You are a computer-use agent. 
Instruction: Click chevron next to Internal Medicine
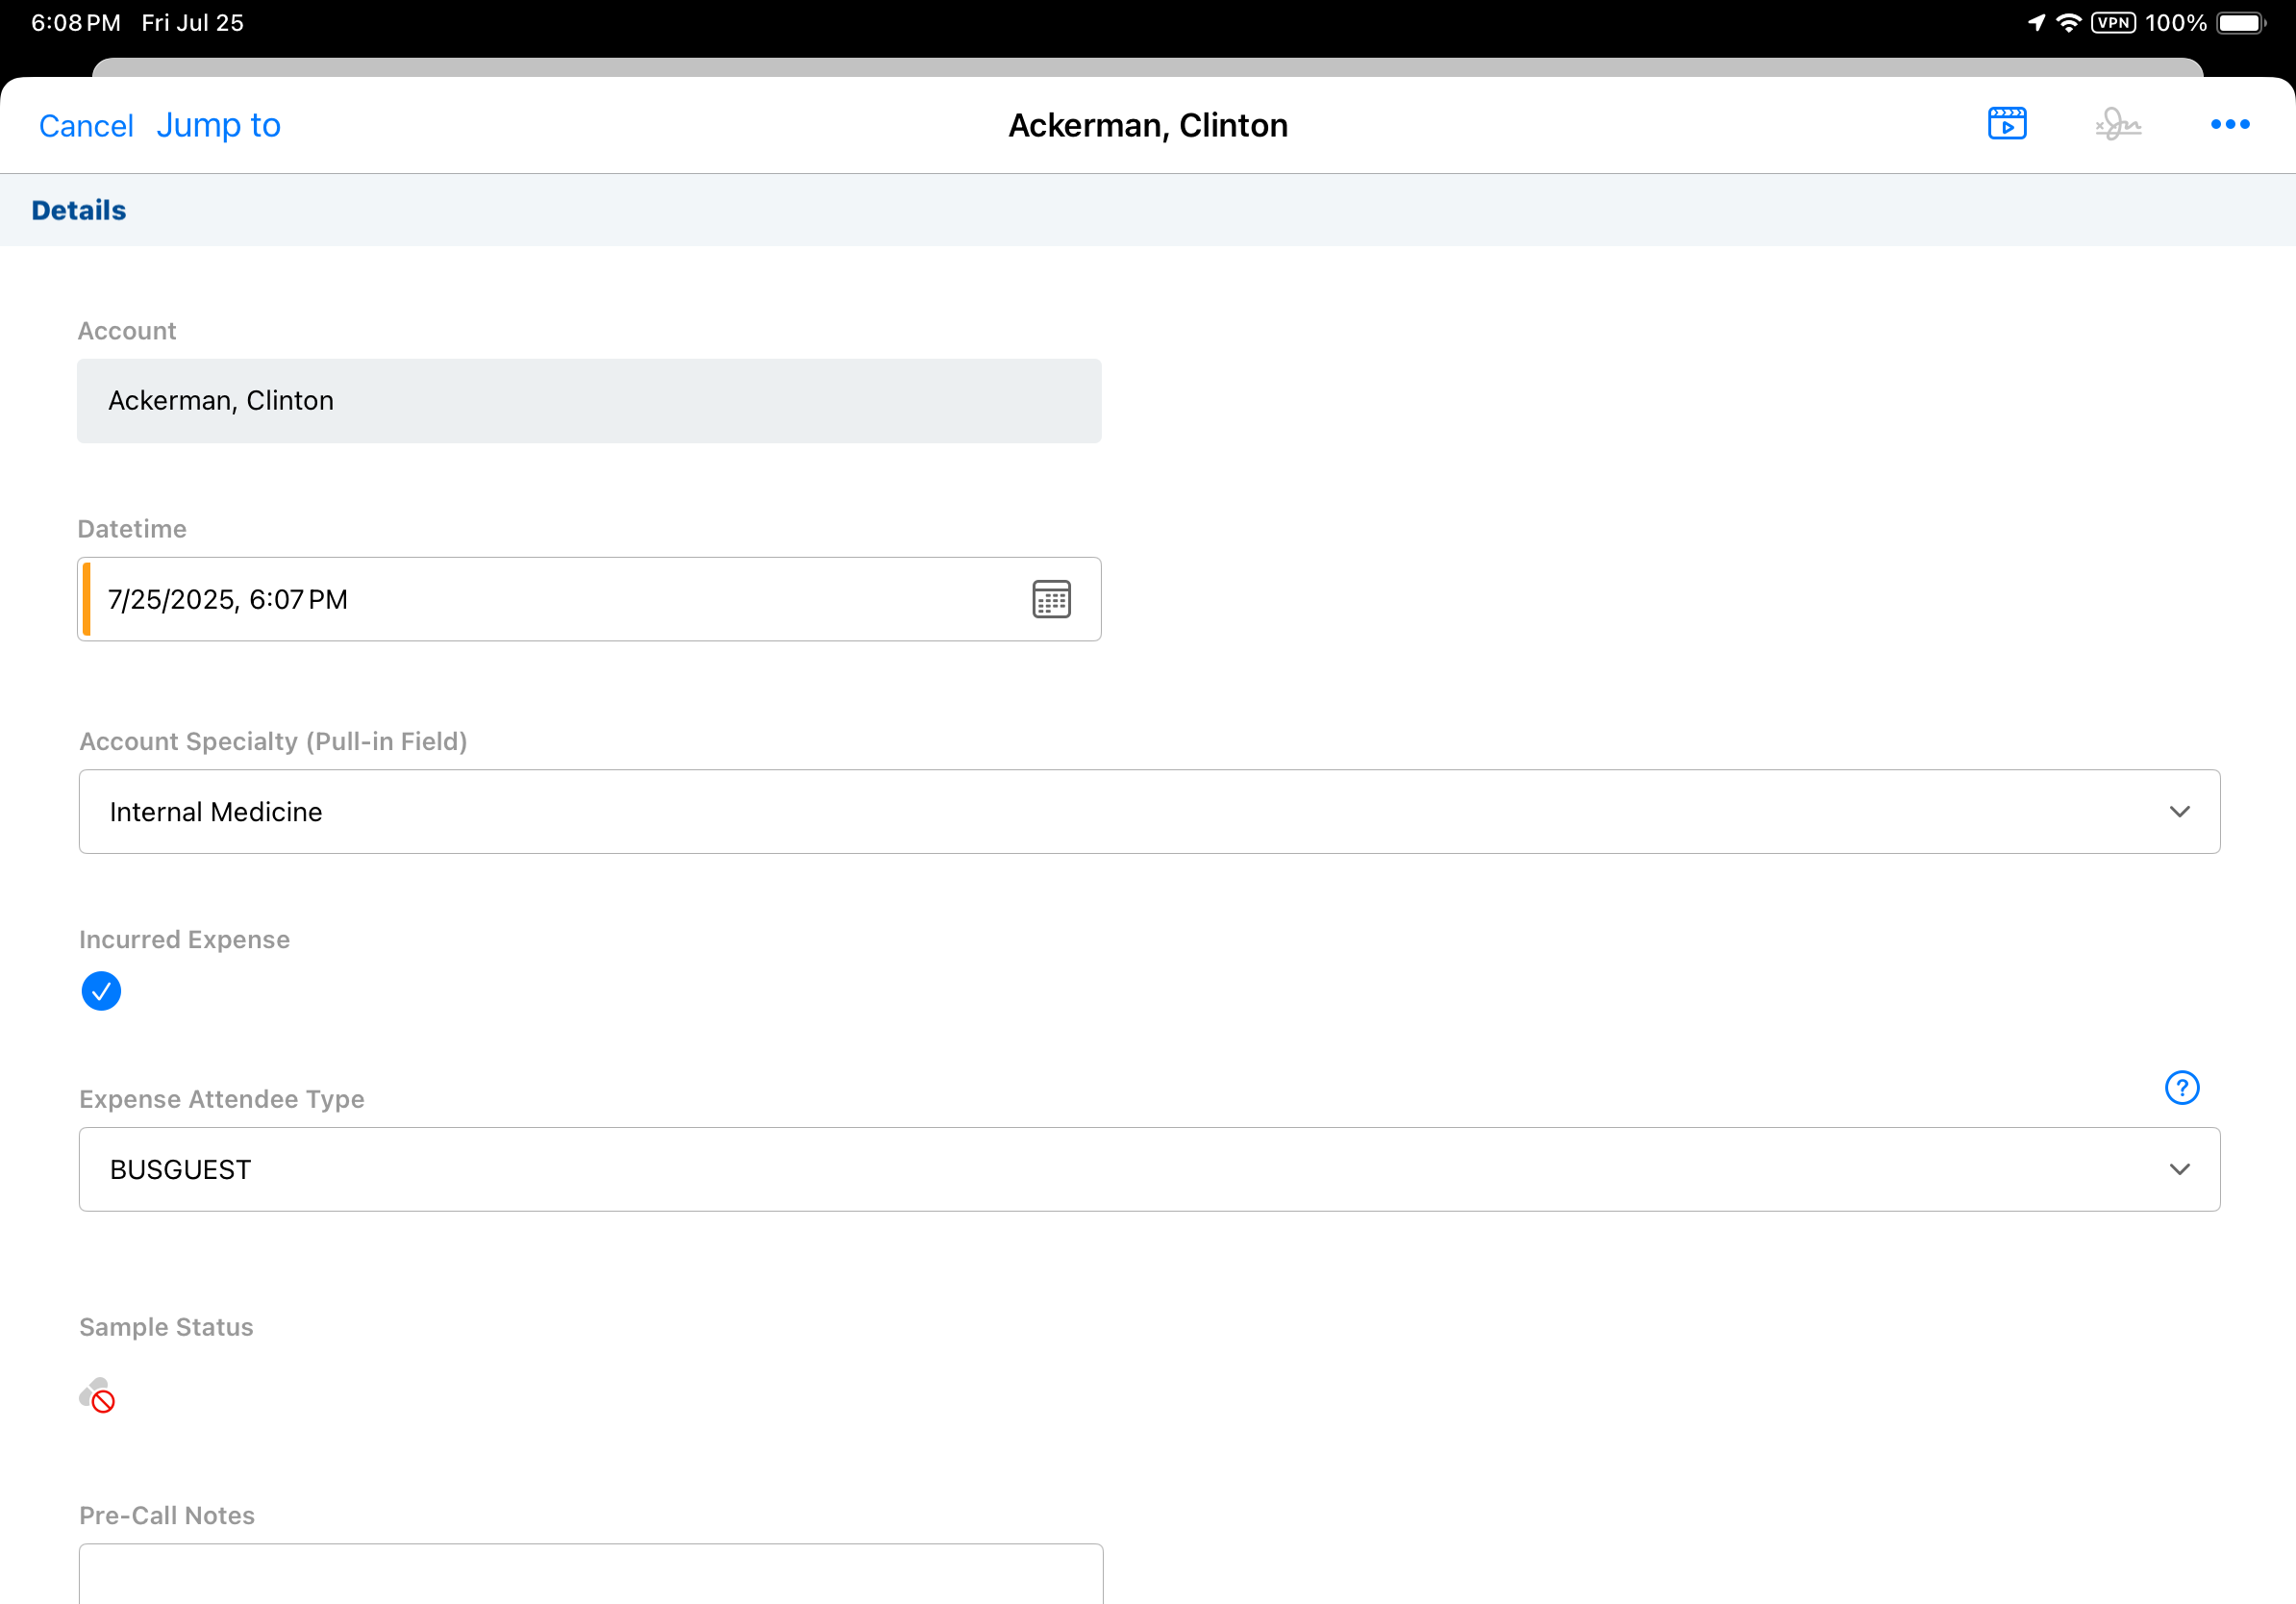coord(2179,811)
